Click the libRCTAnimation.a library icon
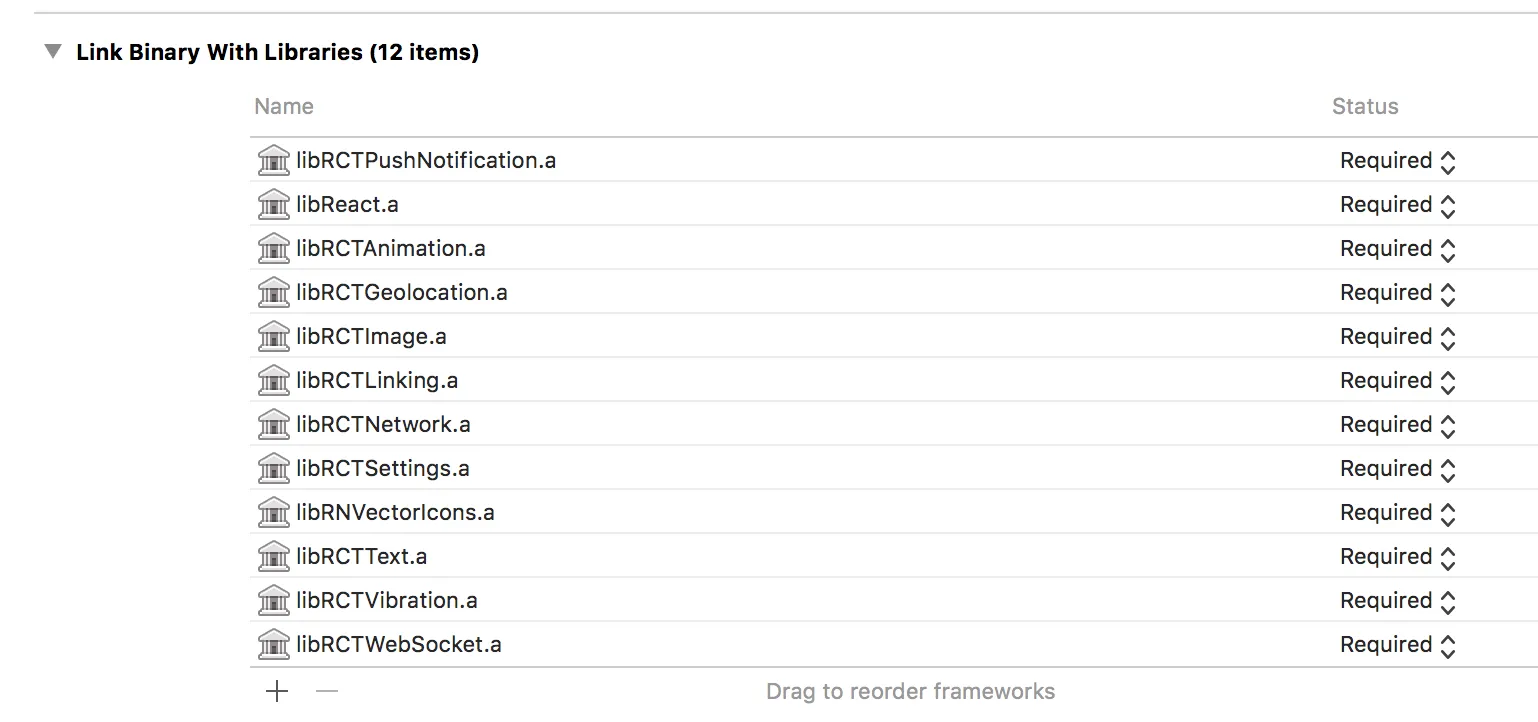1538x722 pixels. click(273, 249)
